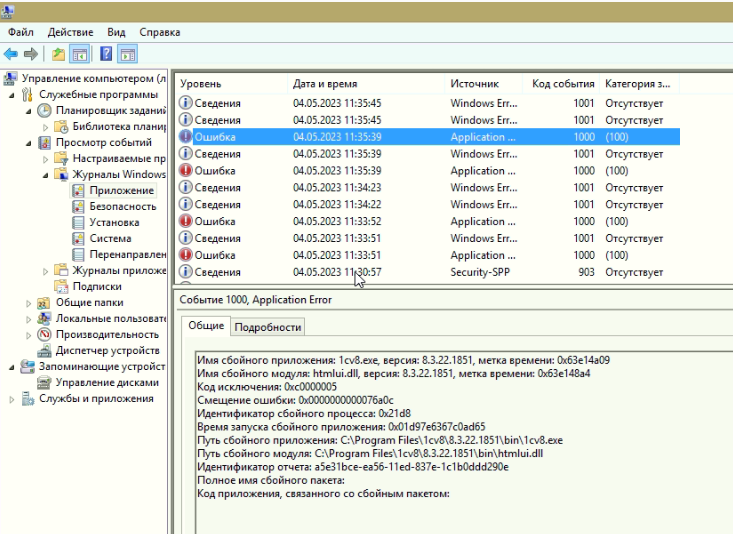Click the Локальные пользователи icon
This screenshot has height=534, width=733.
tap(44, 318)
